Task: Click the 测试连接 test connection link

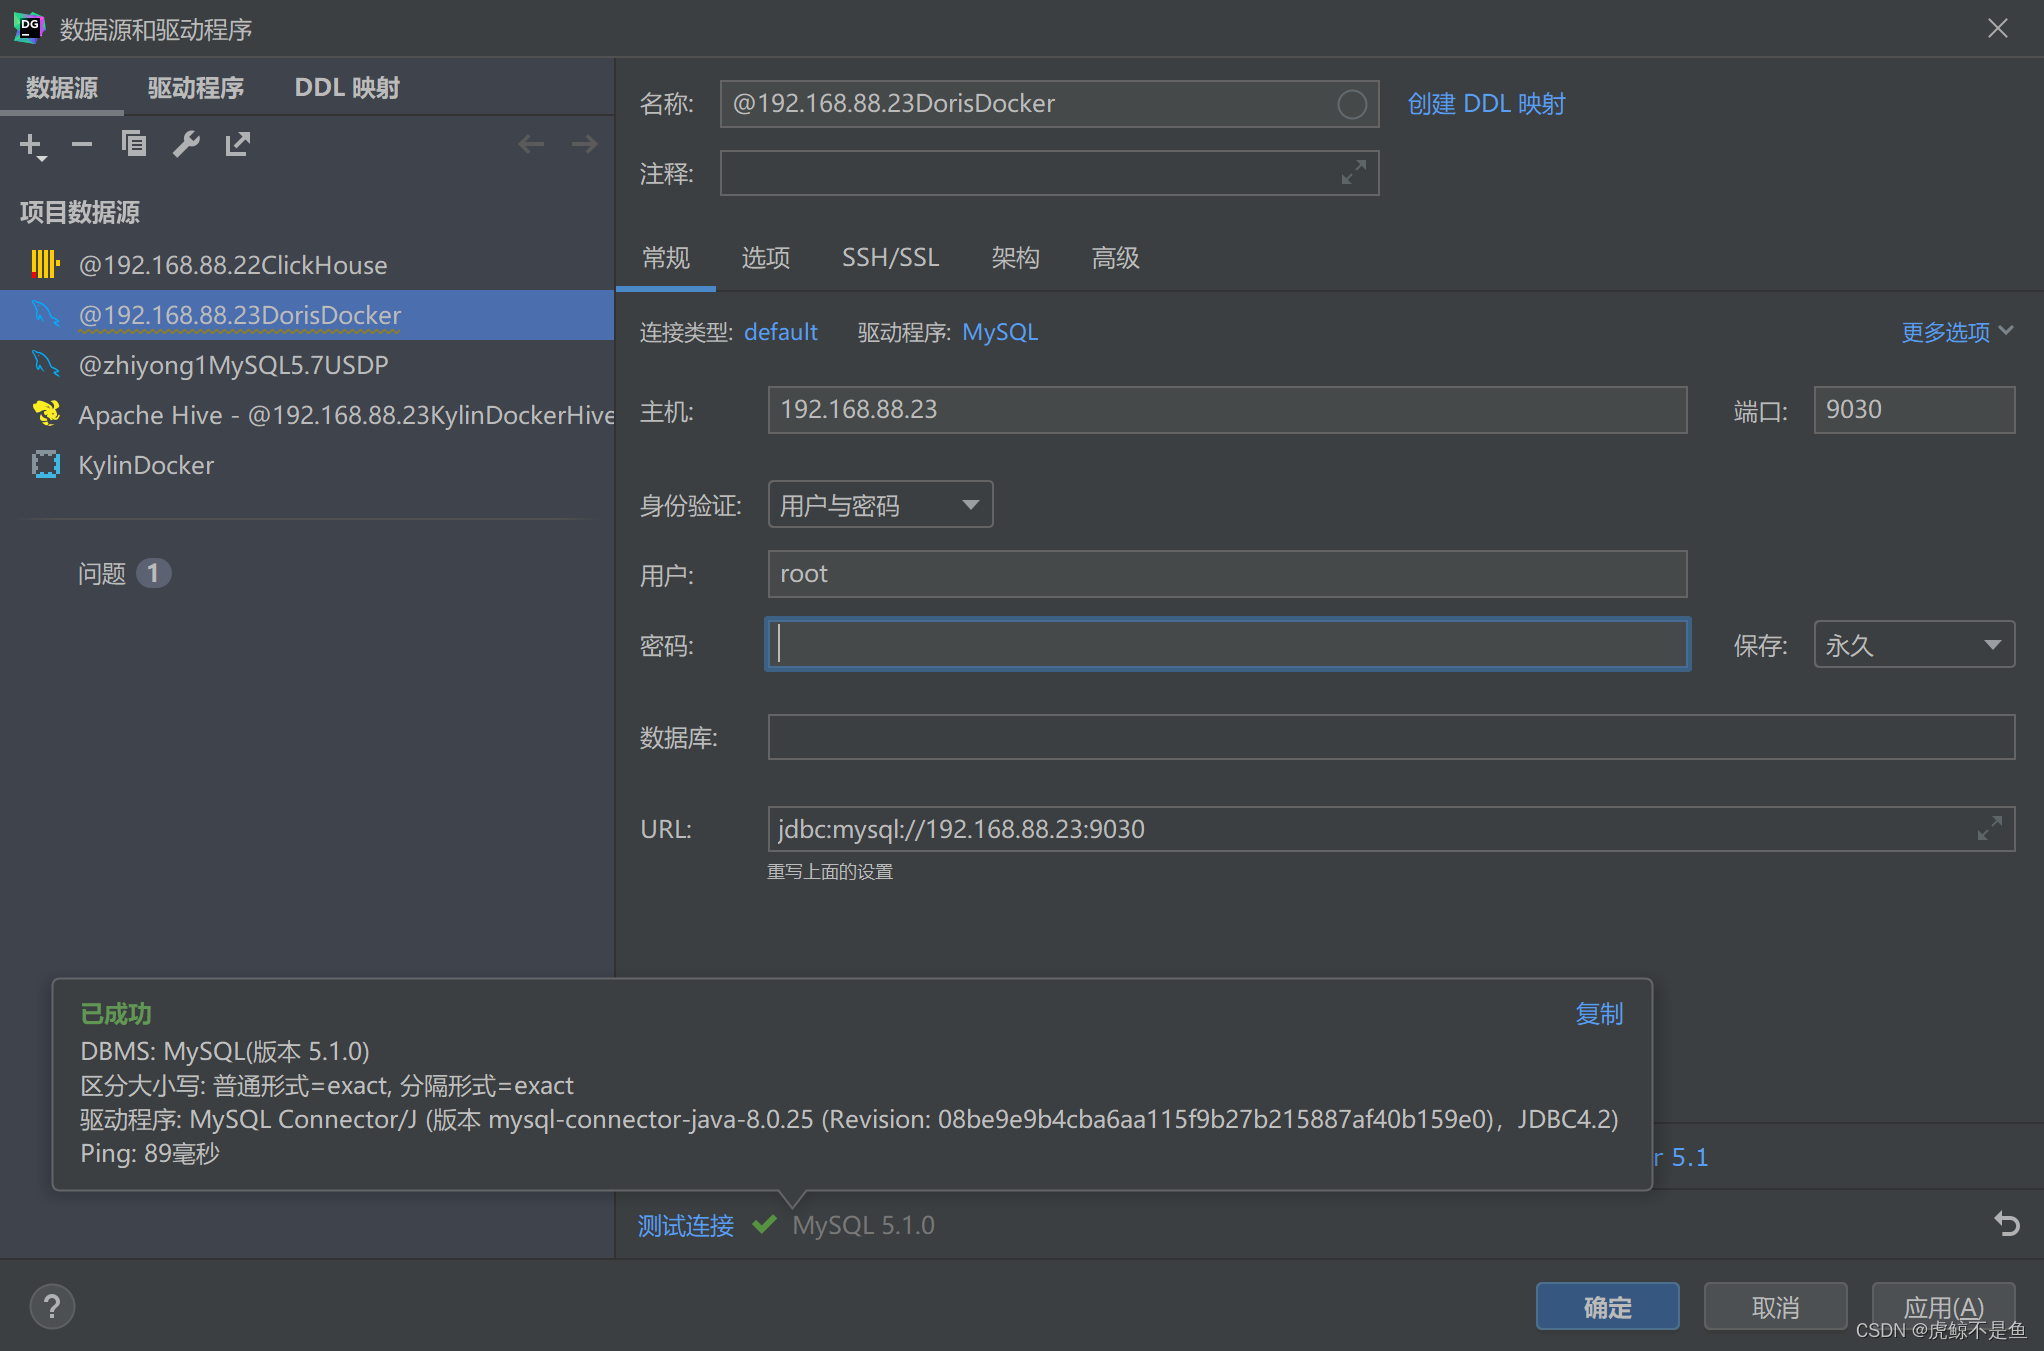Action: tap(686, 1225)
